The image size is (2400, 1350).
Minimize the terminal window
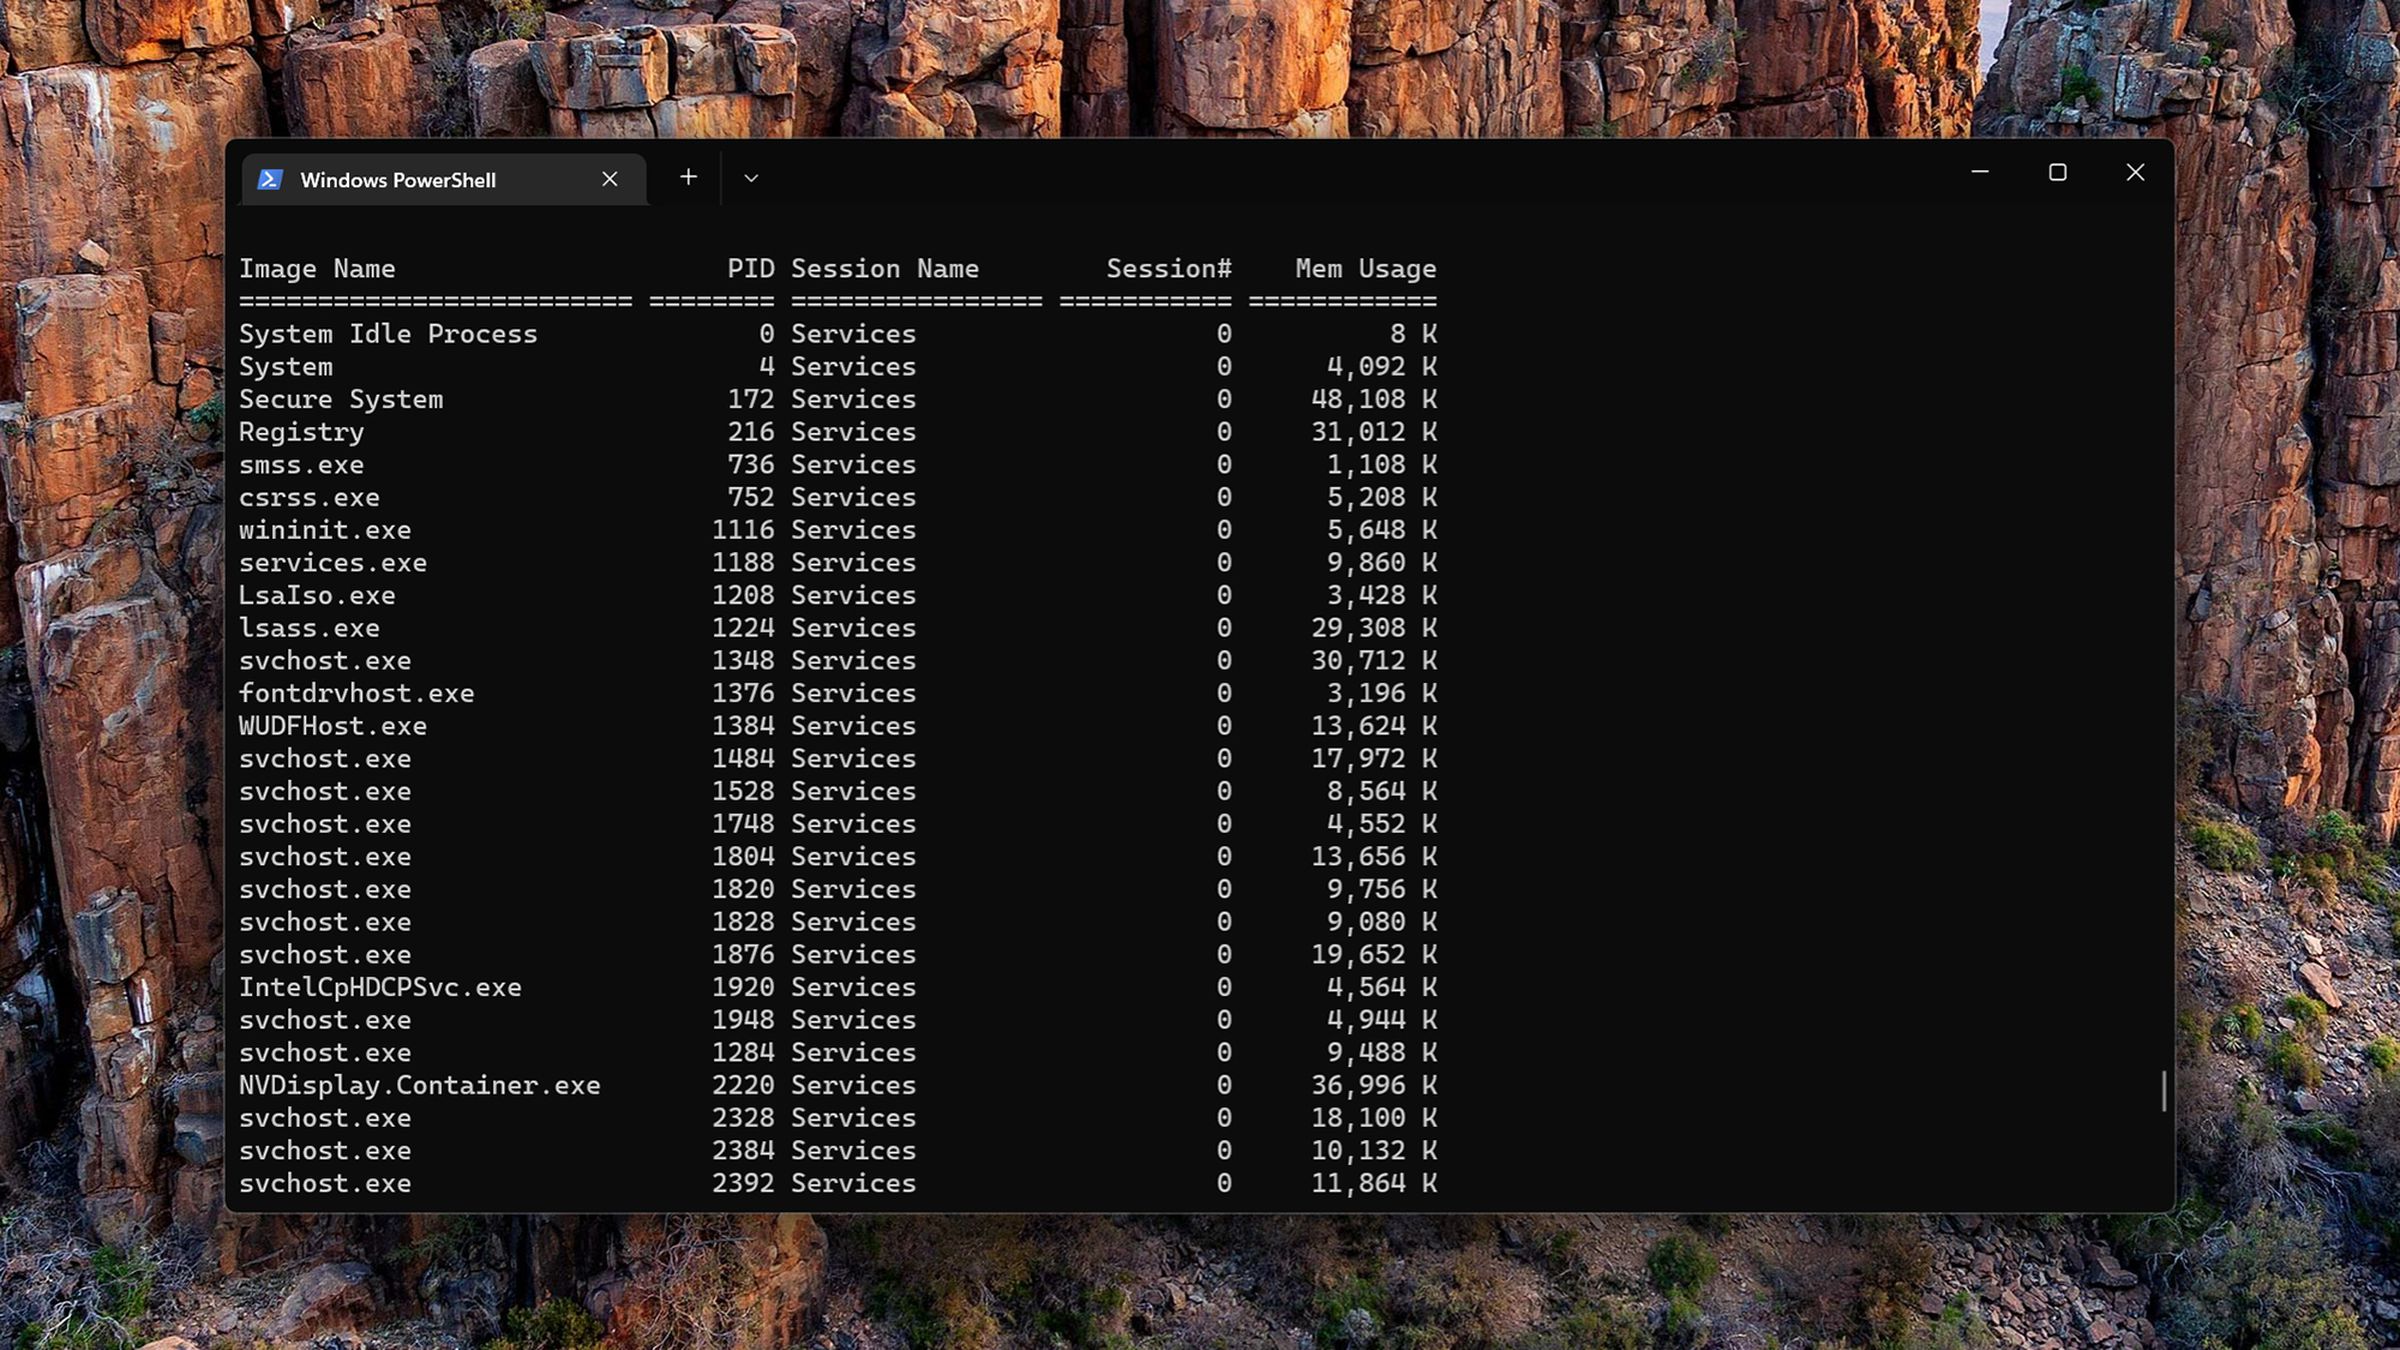[x=1979, y=172]
